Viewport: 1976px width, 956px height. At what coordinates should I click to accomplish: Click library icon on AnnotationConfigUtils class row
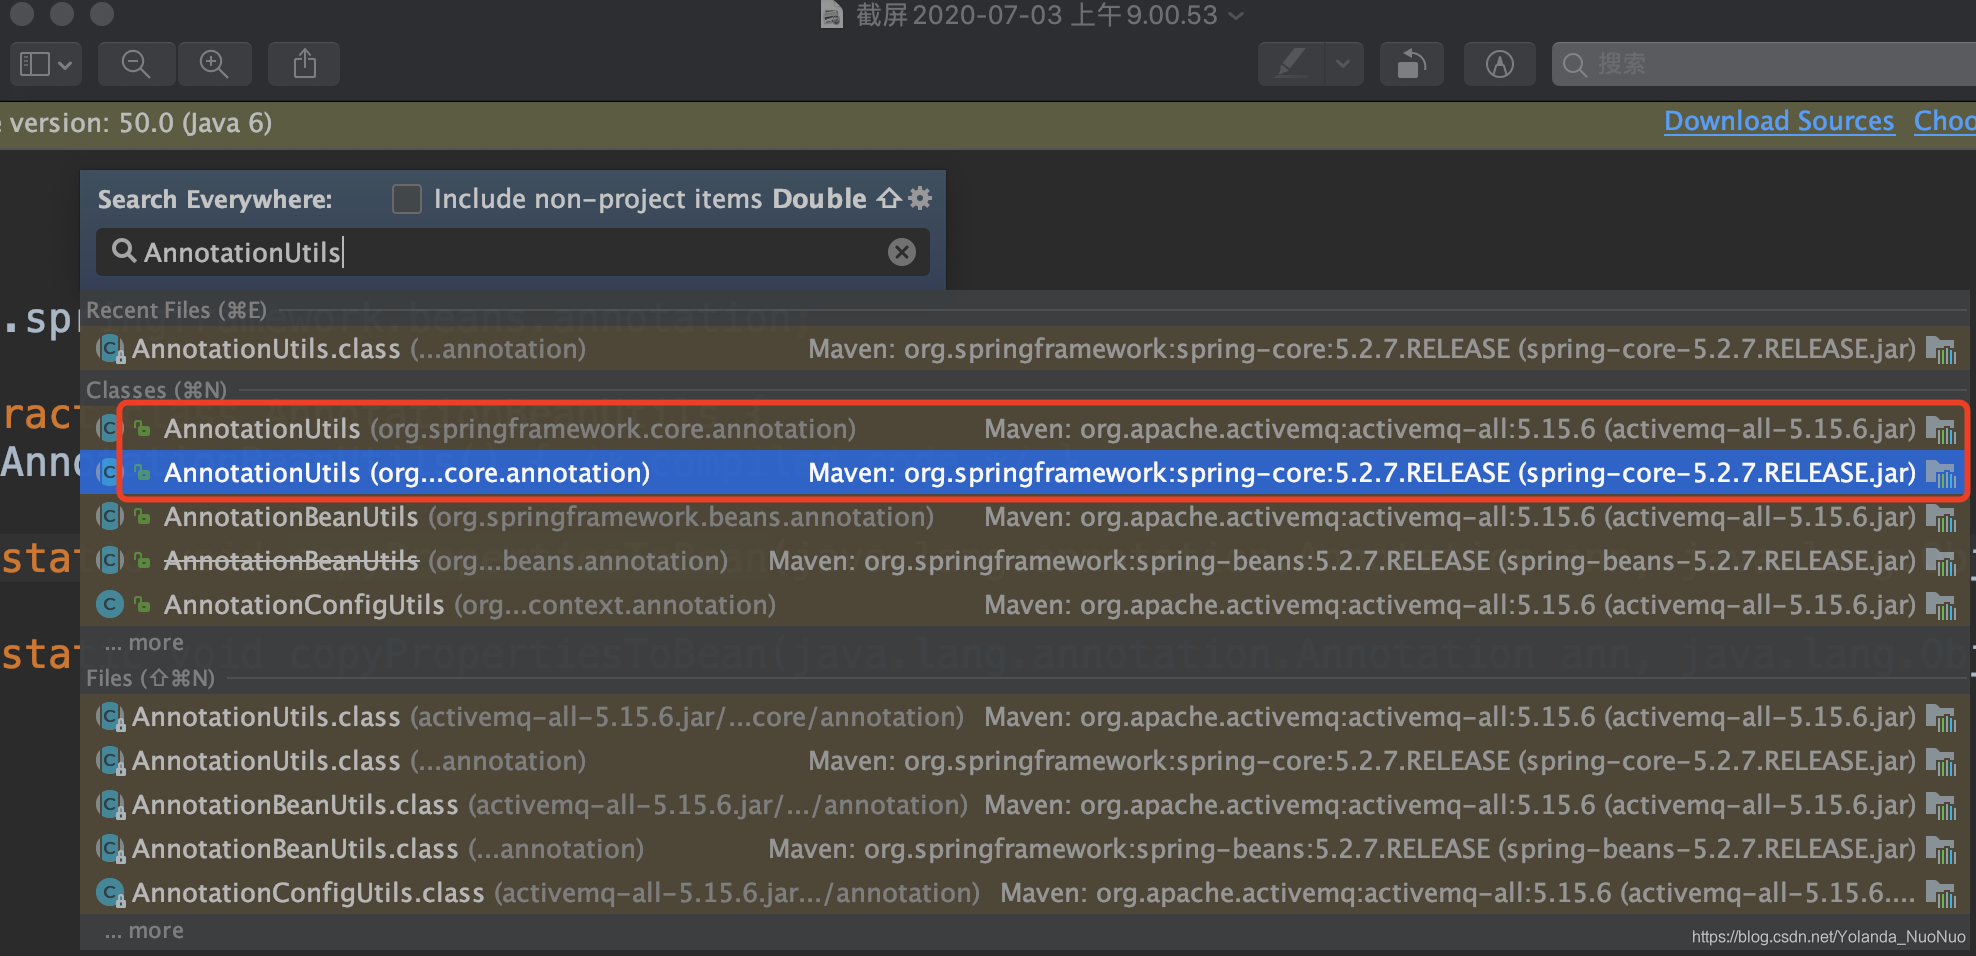1941,606
